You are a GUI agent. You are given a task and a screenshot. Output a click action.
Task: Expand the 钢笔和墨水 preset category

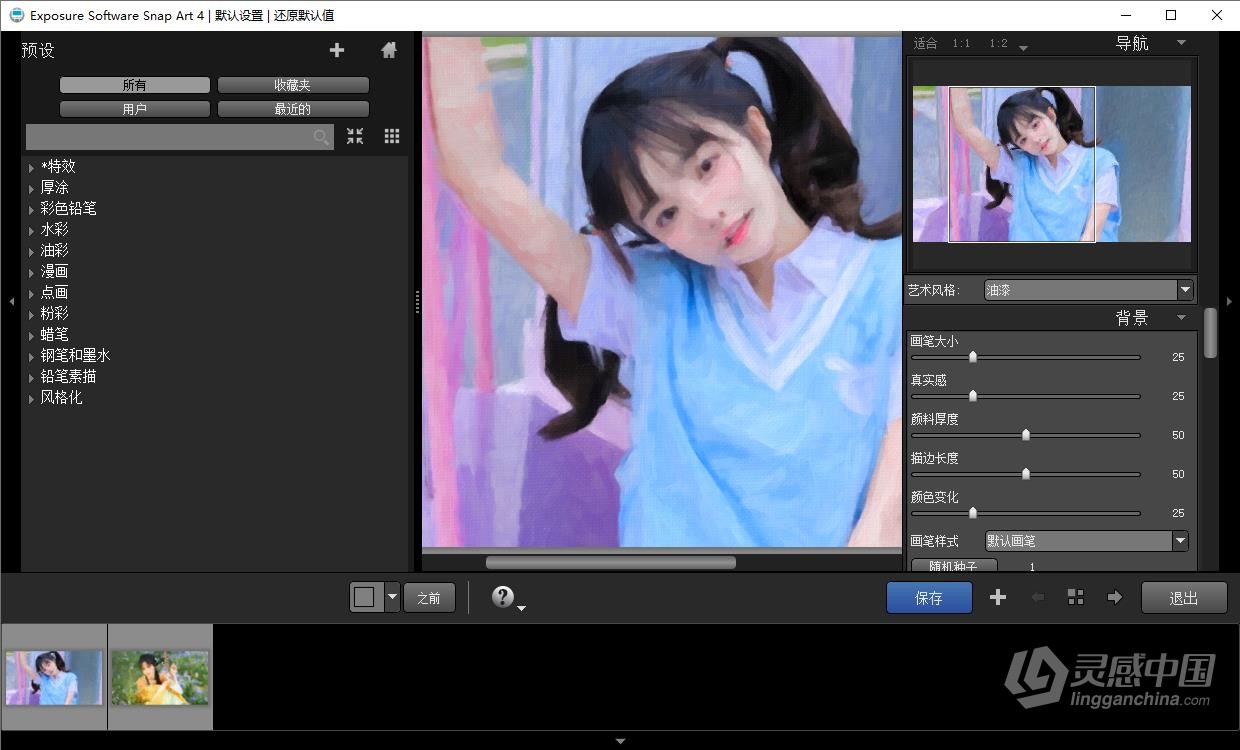tap(32, 357)
